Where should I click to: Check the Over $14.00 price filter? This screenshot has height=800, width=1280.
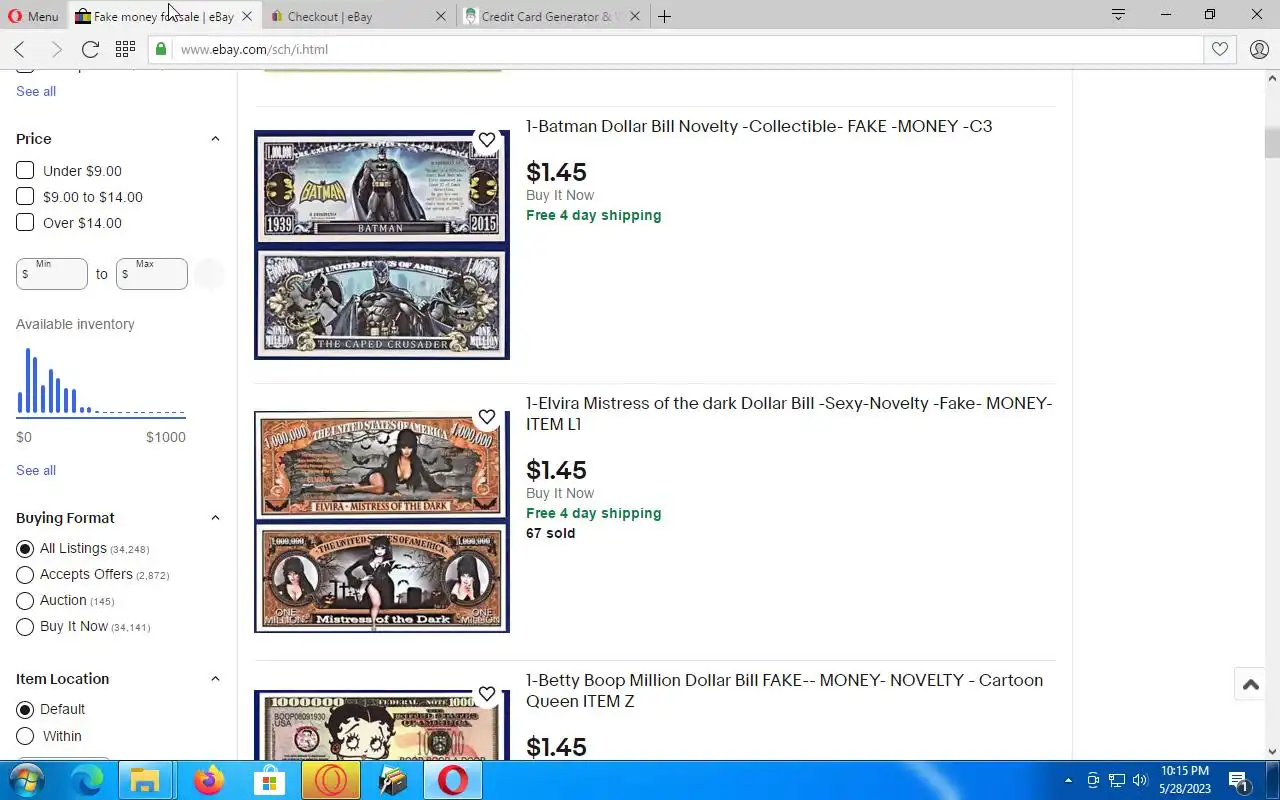(25, 223)
